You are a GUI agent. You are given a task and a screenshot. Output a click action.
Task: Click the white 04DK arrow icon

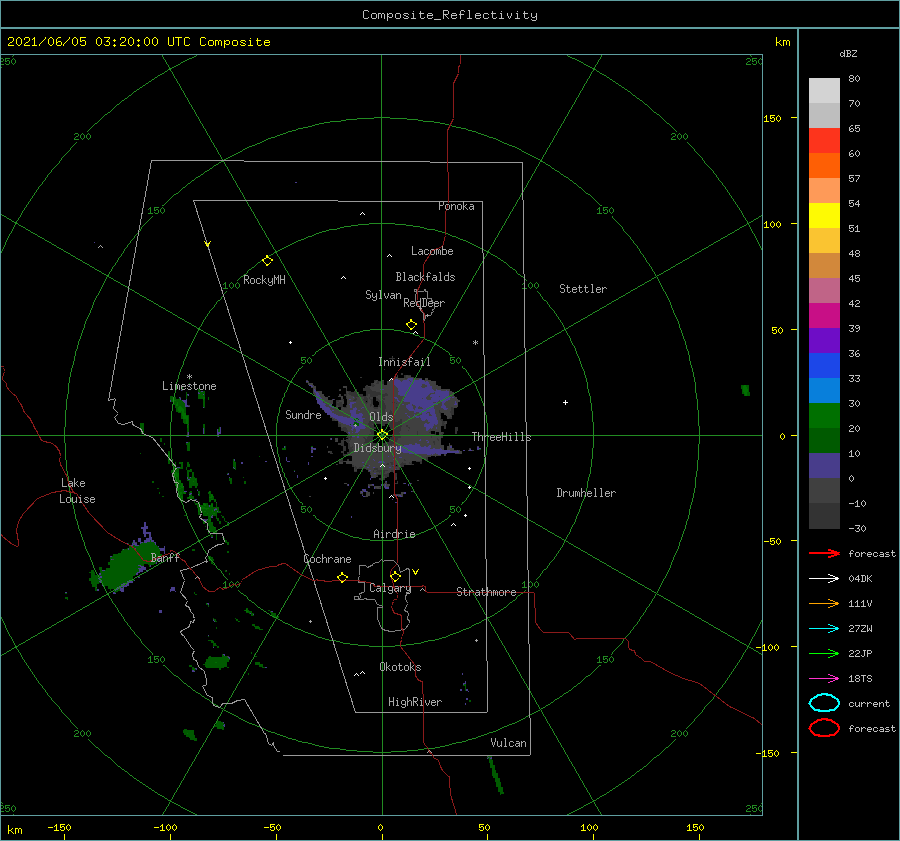(824, 578)
